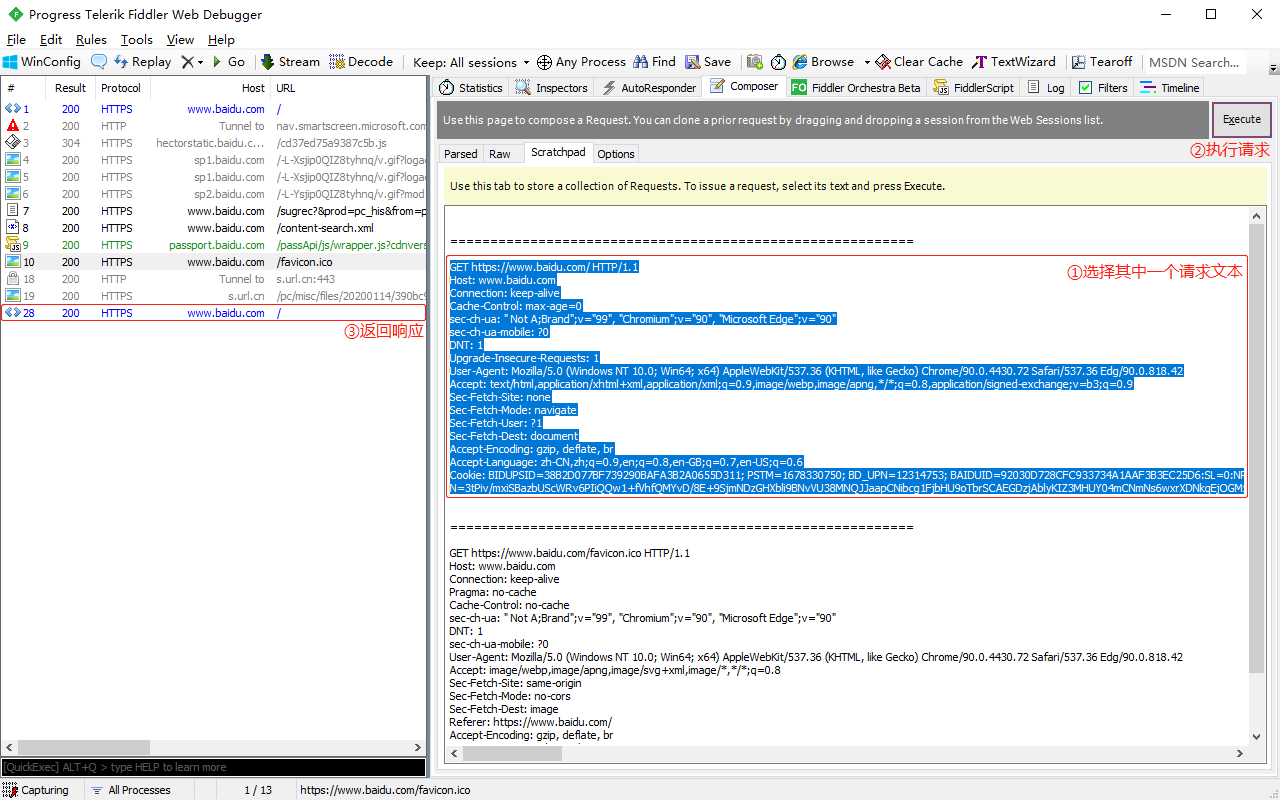Click the GET favicon.ico request line text
Image resolution: width=1280 pixels, height=800 pixels.
[x=570, y=553]
